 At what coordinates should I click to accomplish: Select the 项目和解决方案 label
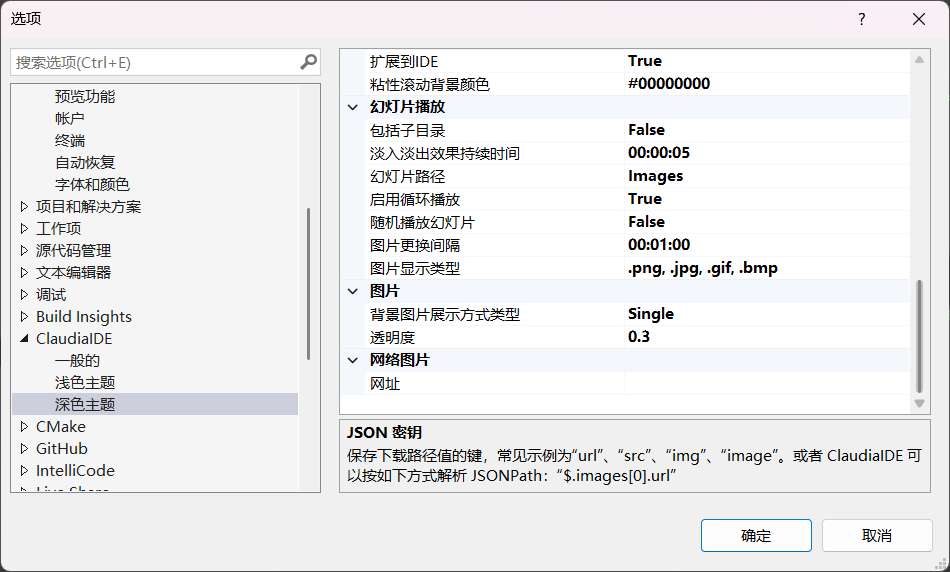[x=88, y=207]
